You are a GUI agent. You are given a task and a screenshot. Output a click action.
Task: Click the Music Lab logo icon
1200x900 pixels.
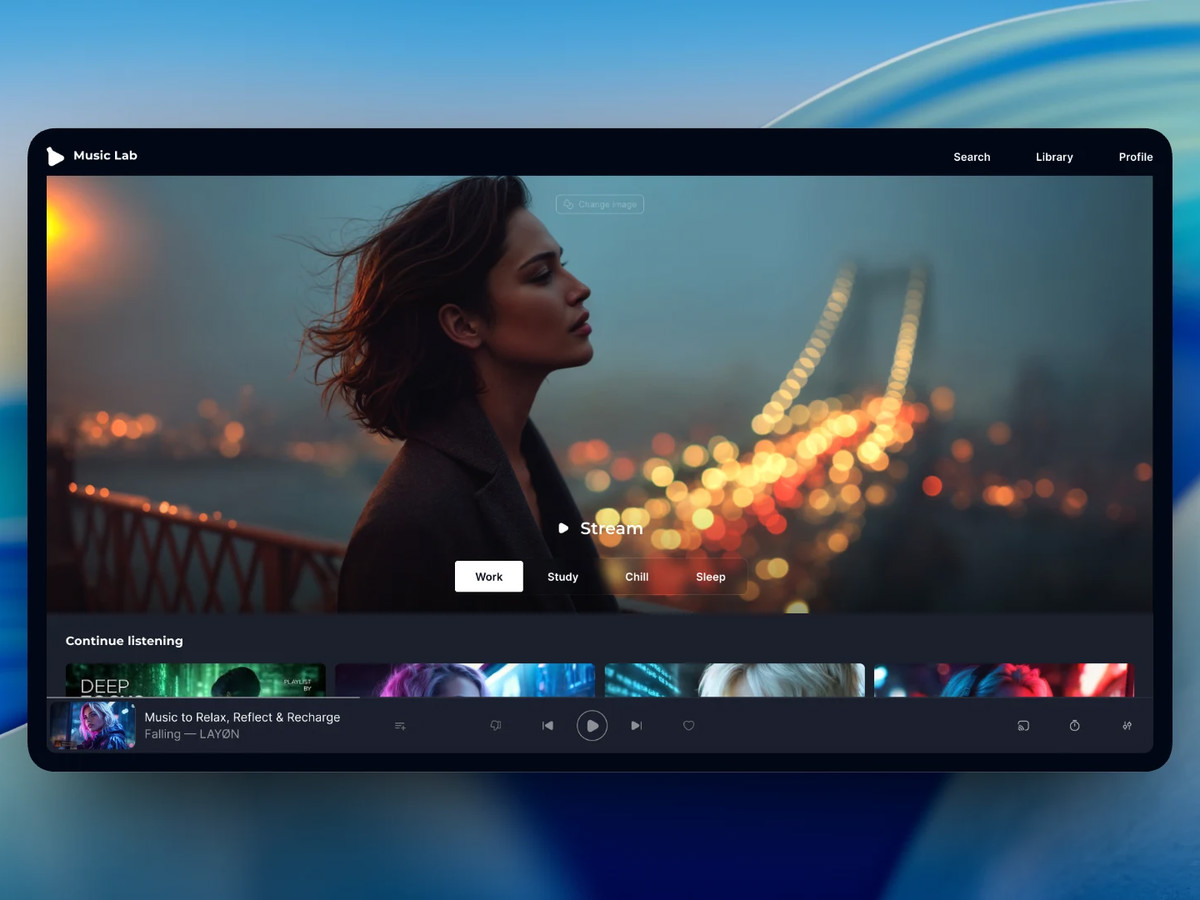click(x=55, y=156)
